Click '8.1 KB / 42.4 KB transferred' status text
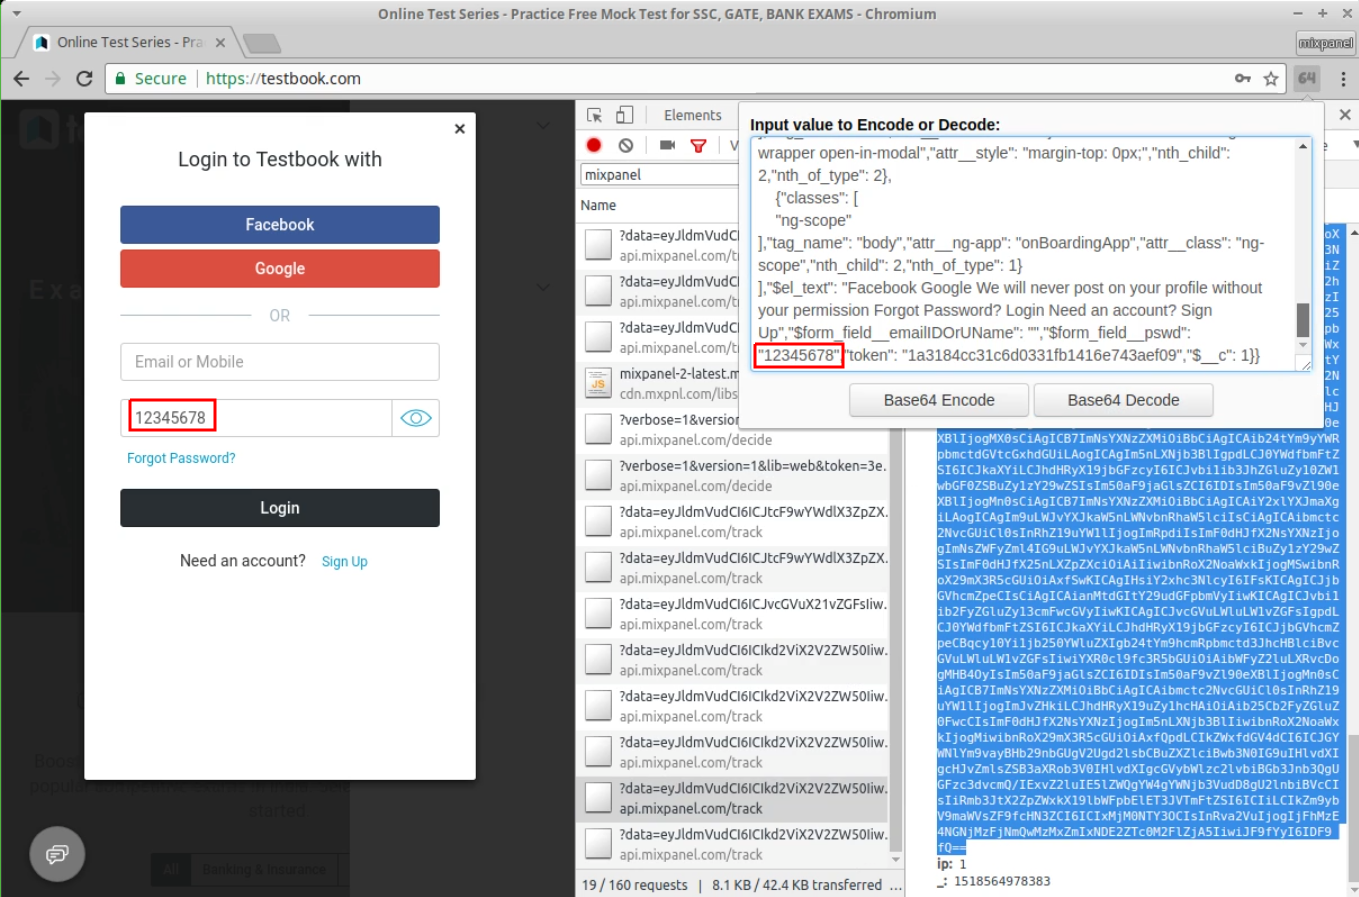Viewport: 1359px width, 897px height. (797, 885)
